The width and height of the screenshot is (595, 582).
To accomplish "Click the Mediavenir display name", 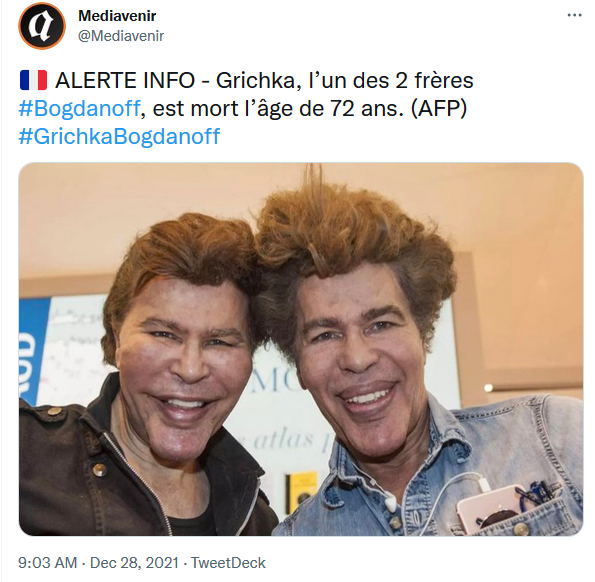I will coord(117,16).
